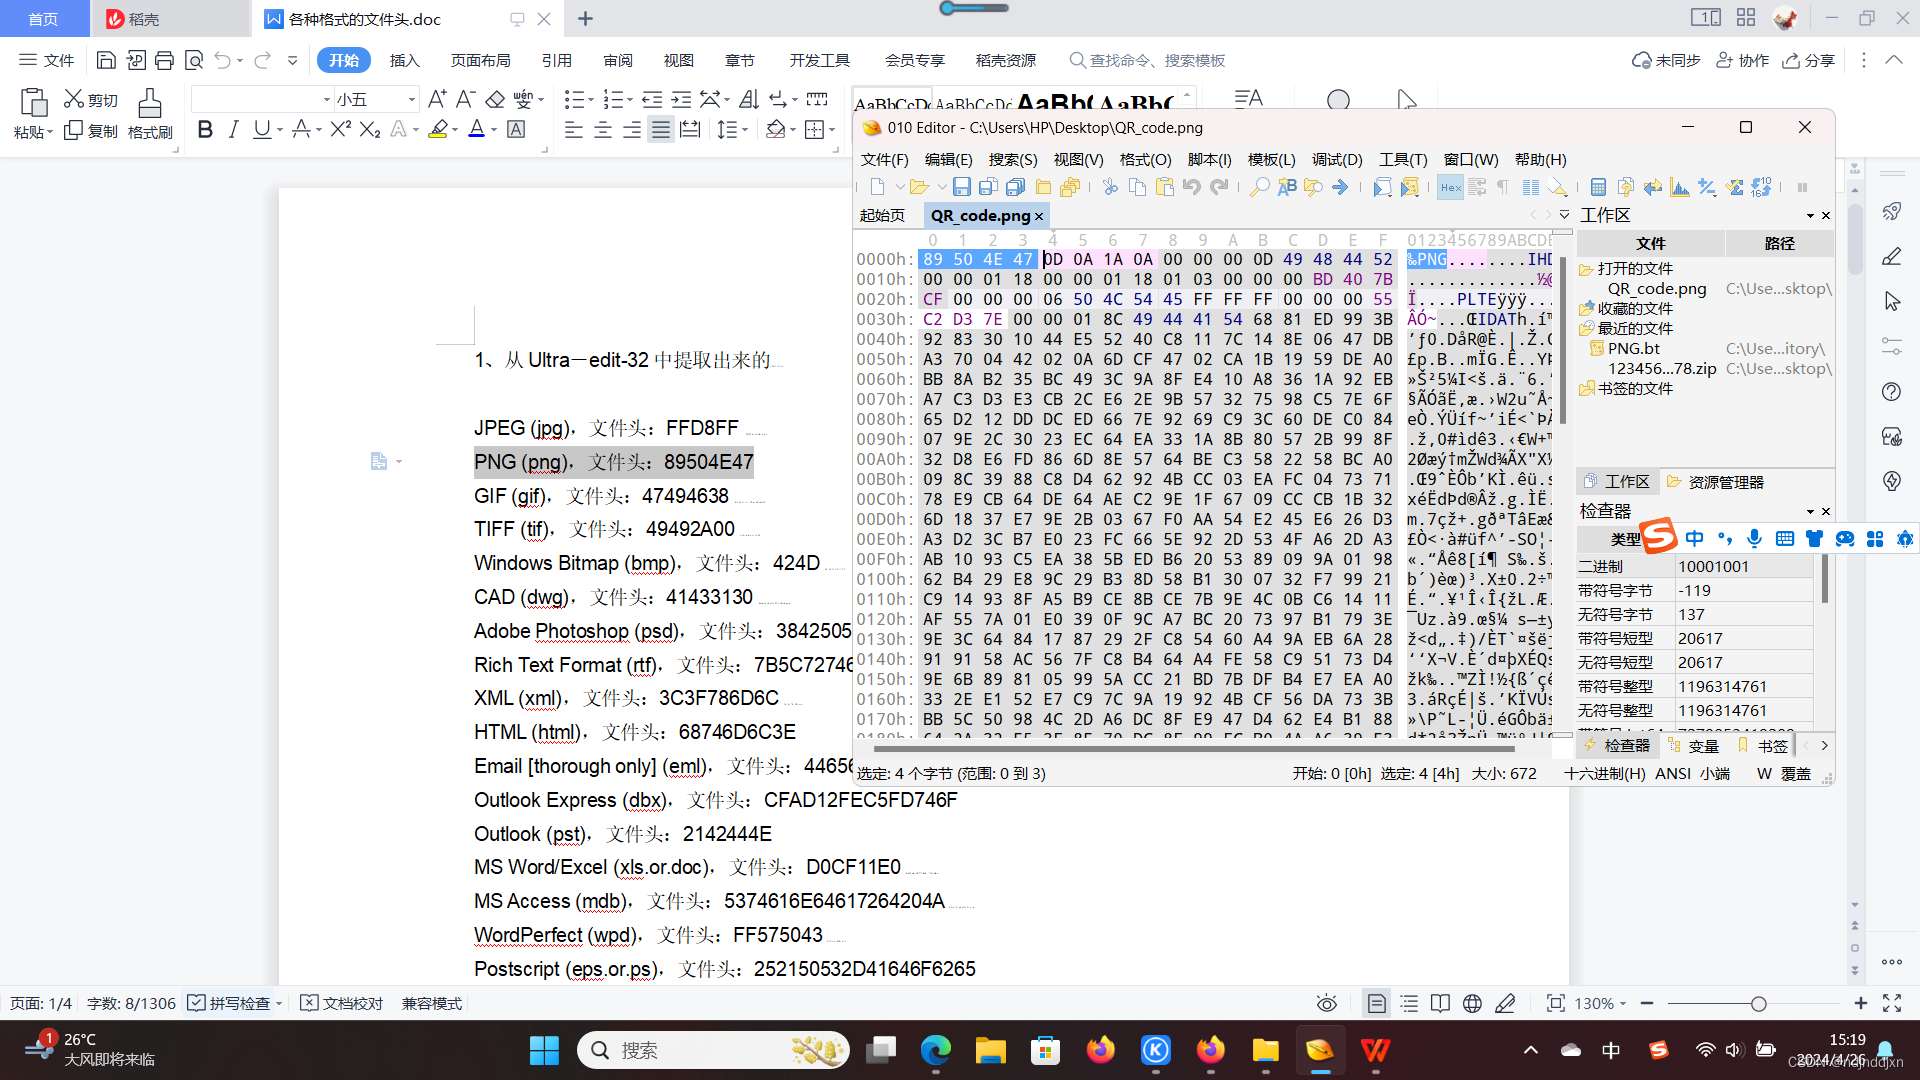
Task: Switch to 变量 tab in inspector panel
Action: (x=1694, y=746)
